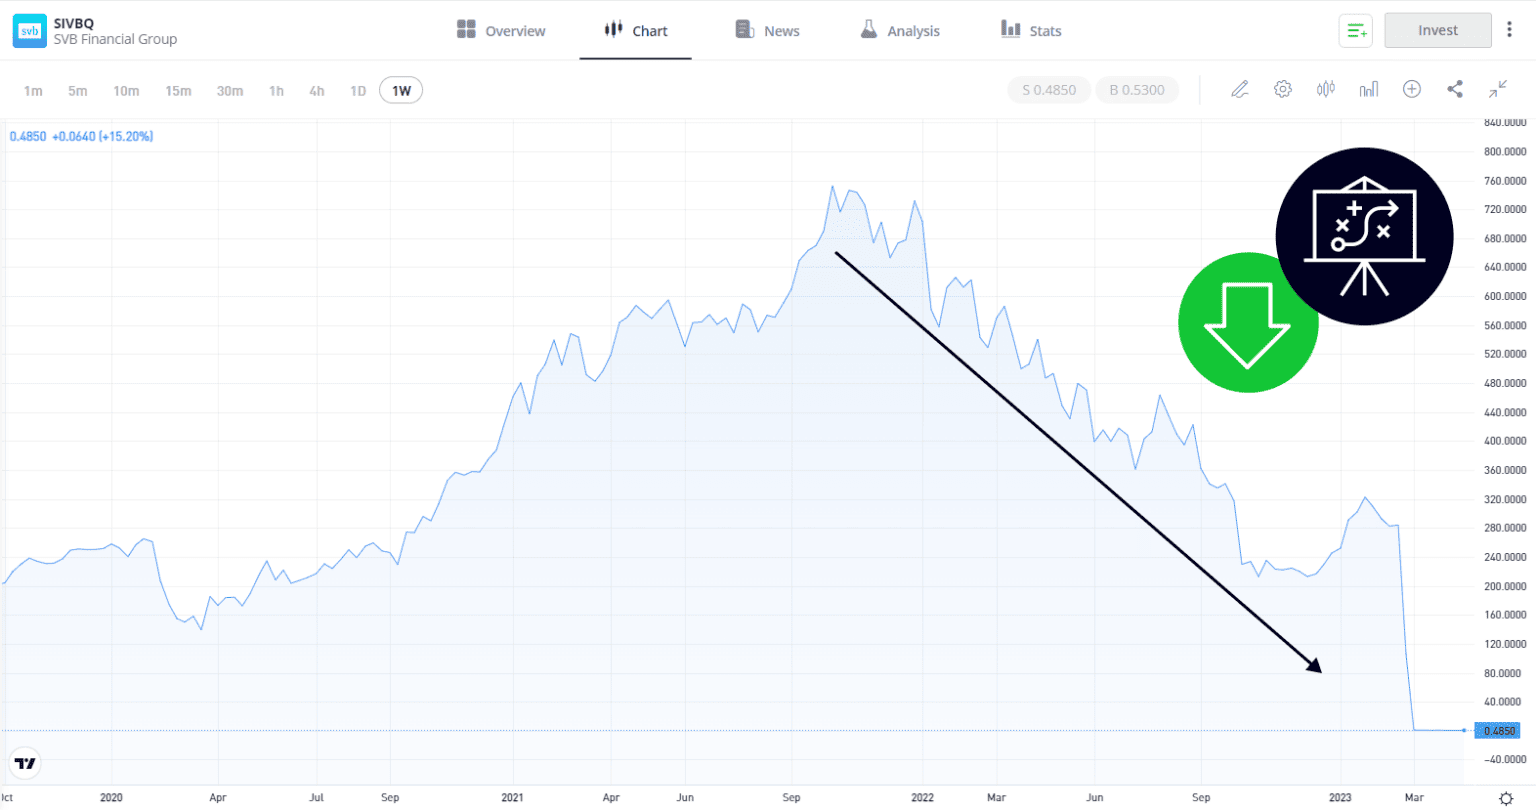Click the compare plus icon
This screenshot has height=810, width=1536.
point(1411,89)
